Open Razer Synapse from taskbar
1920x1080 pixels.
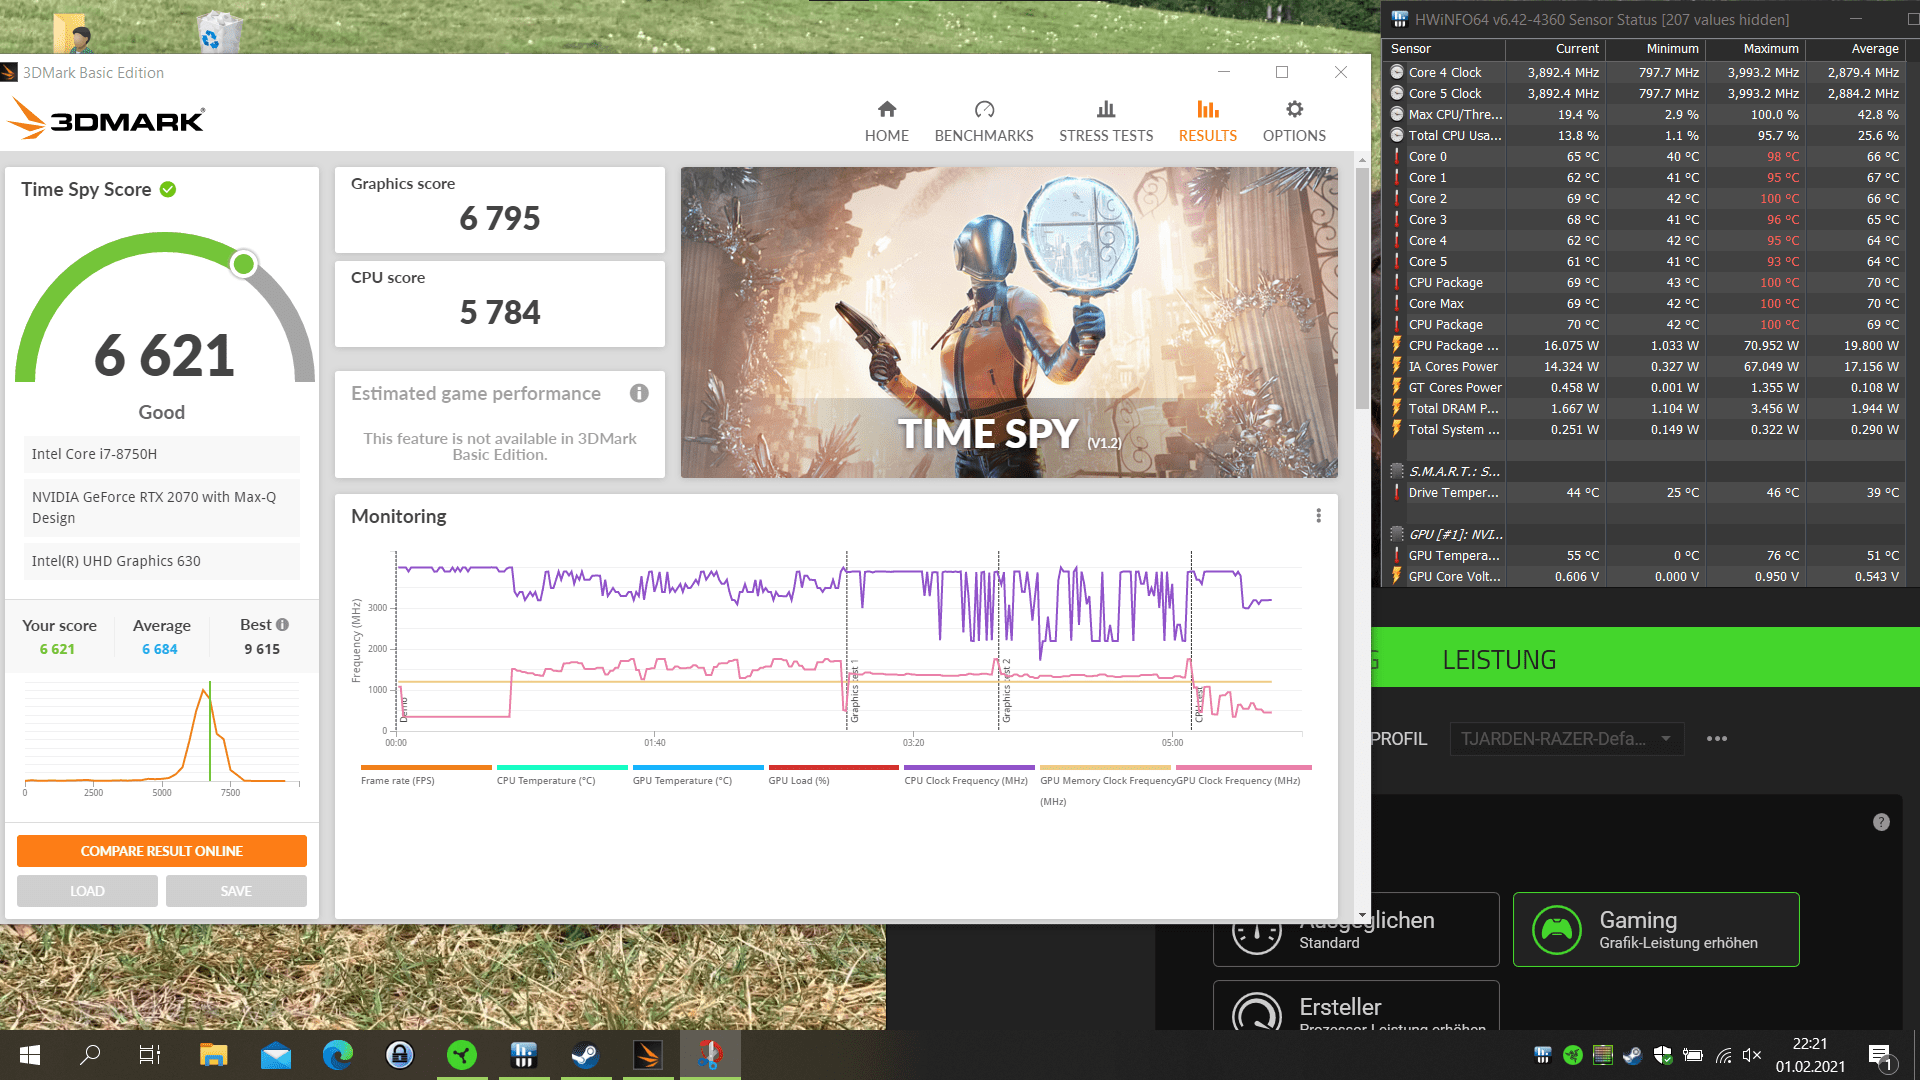tap(462, 1055)
